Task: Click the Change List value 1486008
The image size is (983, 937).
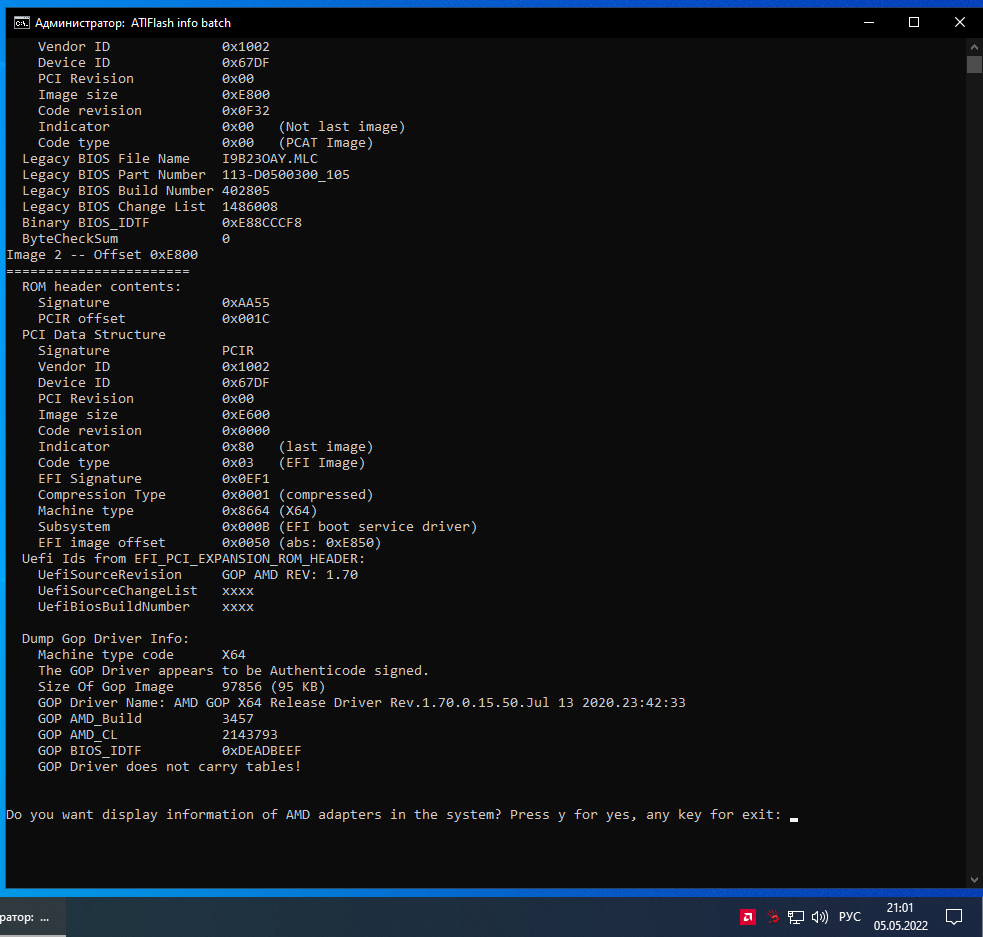Action: [x=250, y=207]
